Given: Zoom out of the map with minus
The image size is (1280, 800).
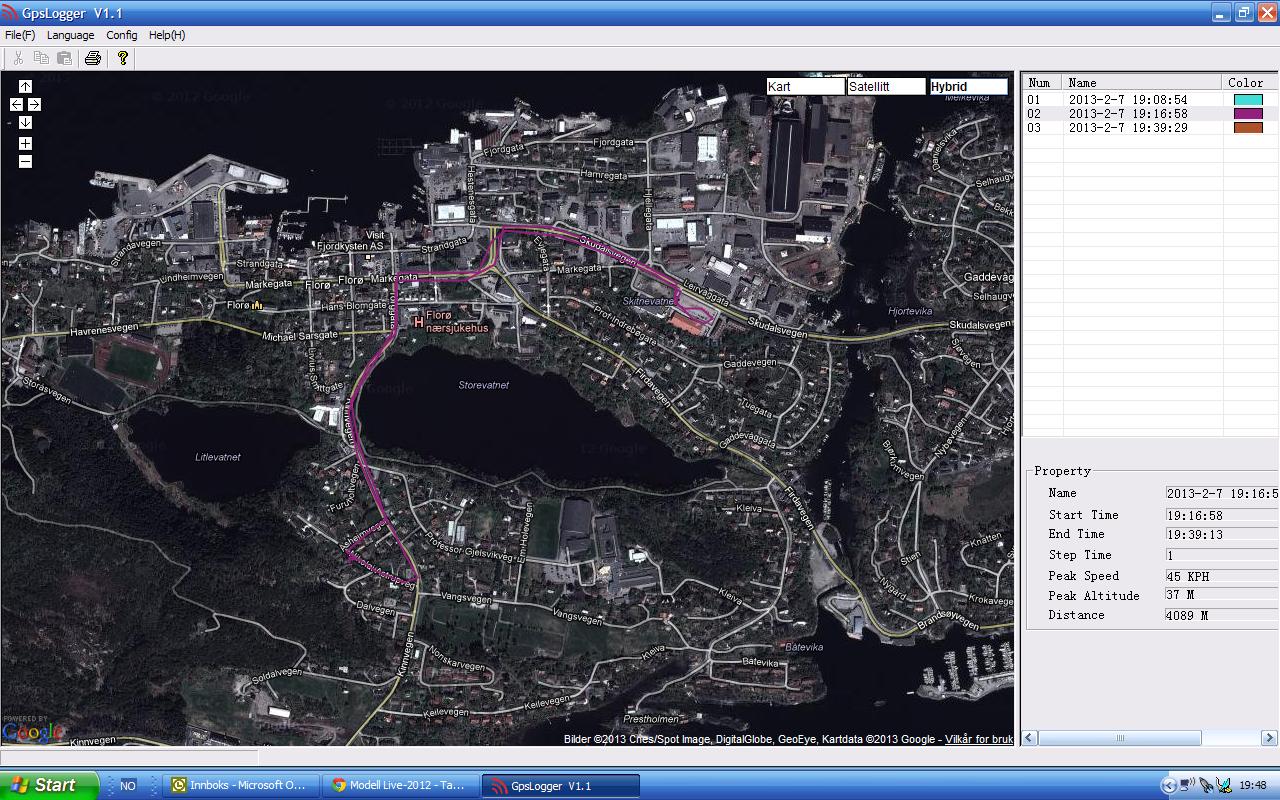Looking at the screenshot, I should [25, 162].
